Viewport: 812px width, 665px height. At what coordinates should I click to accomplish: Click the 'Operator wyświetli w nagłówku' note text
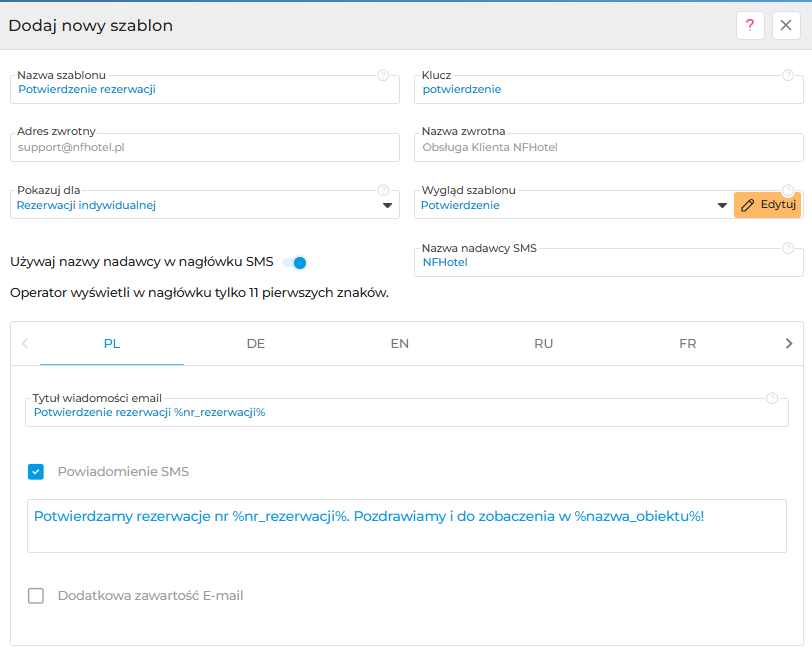point(199,293)
